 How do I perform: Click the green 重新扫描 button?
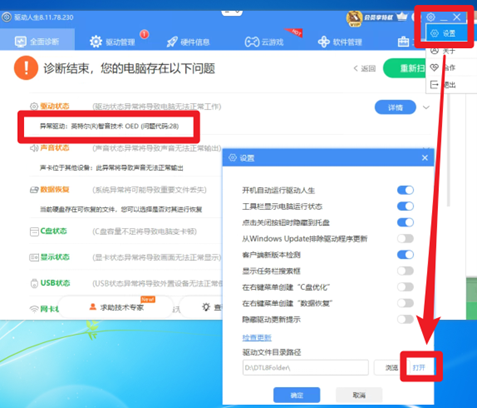404,68
